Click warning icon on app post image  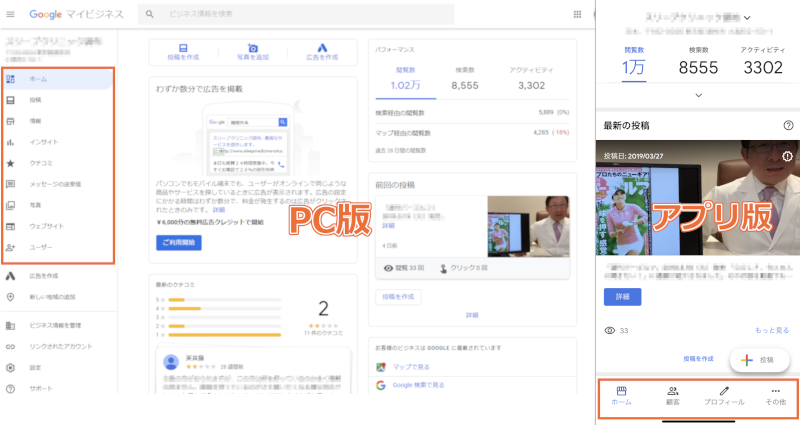coord(787,156)
